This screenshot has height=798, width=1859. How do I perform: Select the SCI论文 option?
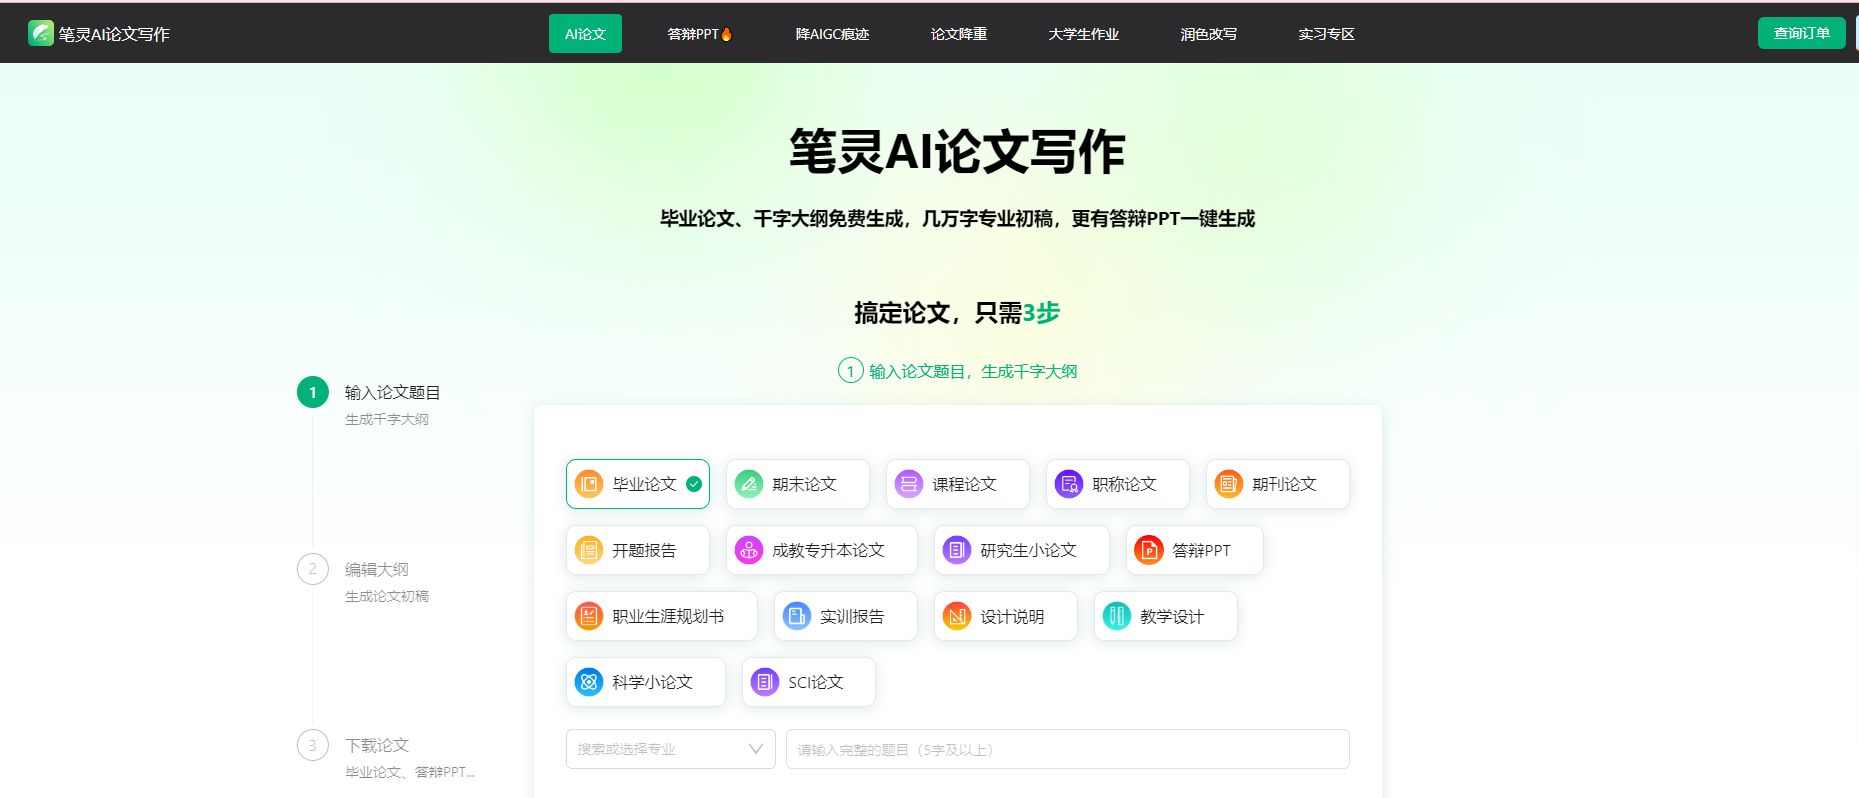coord(809,682)
